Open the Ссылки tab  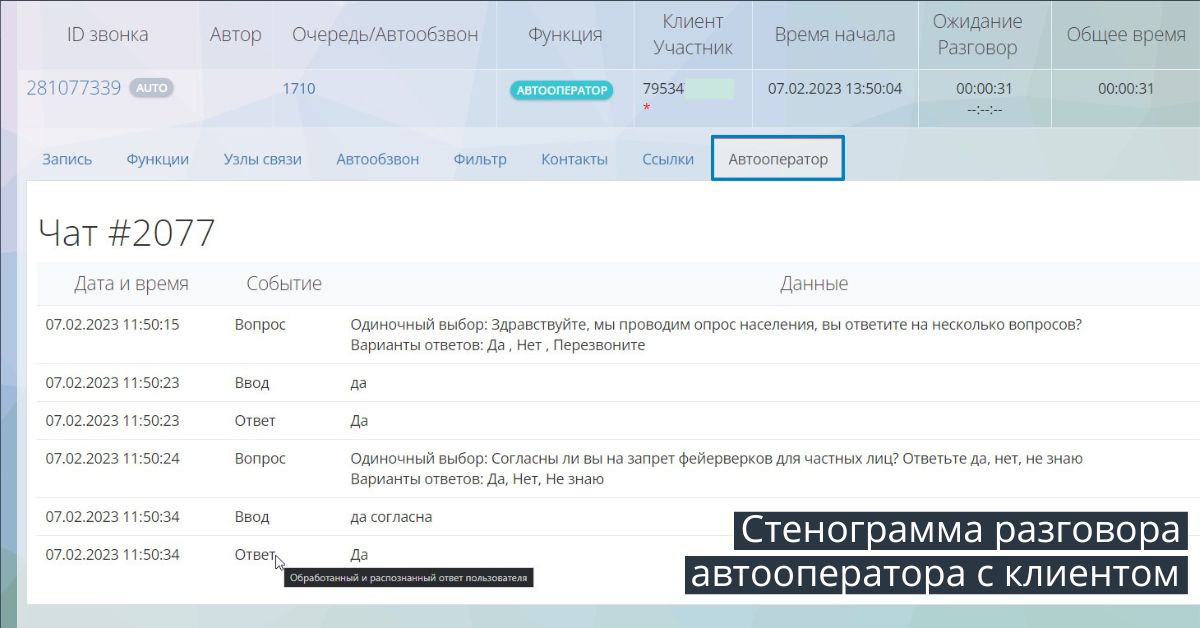click(x=668, y=159)
